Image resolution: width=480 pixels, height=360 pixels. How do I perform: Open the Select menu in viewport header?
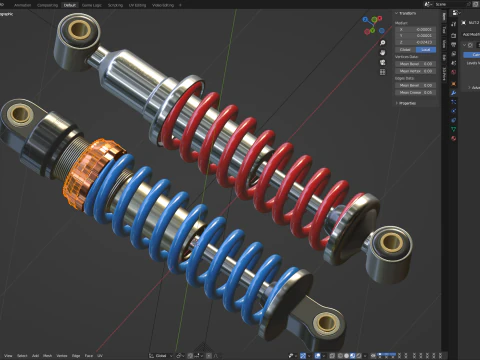(22, 356)
